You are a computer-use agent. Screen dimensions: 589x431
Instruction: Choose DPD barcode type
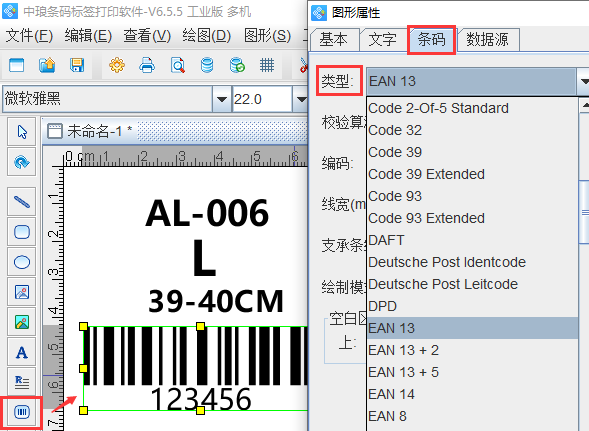472,306
